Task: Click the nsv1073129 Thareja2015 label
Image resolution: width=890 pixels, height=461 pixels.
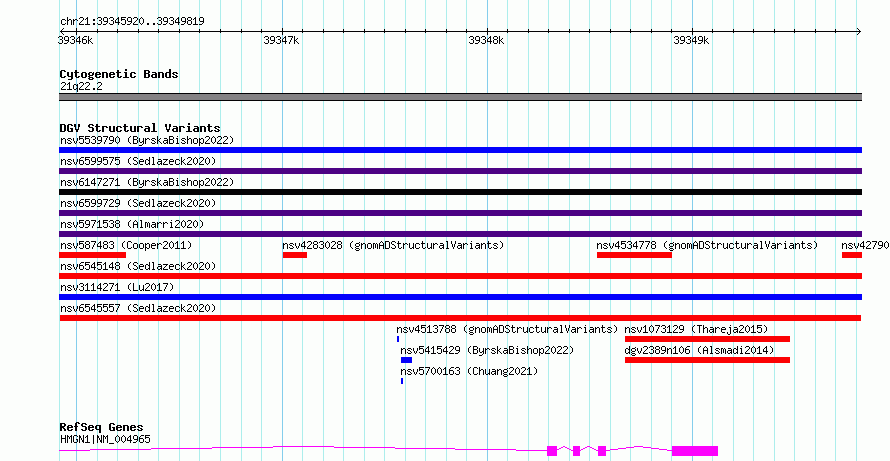Action: (x=696, y=329)
